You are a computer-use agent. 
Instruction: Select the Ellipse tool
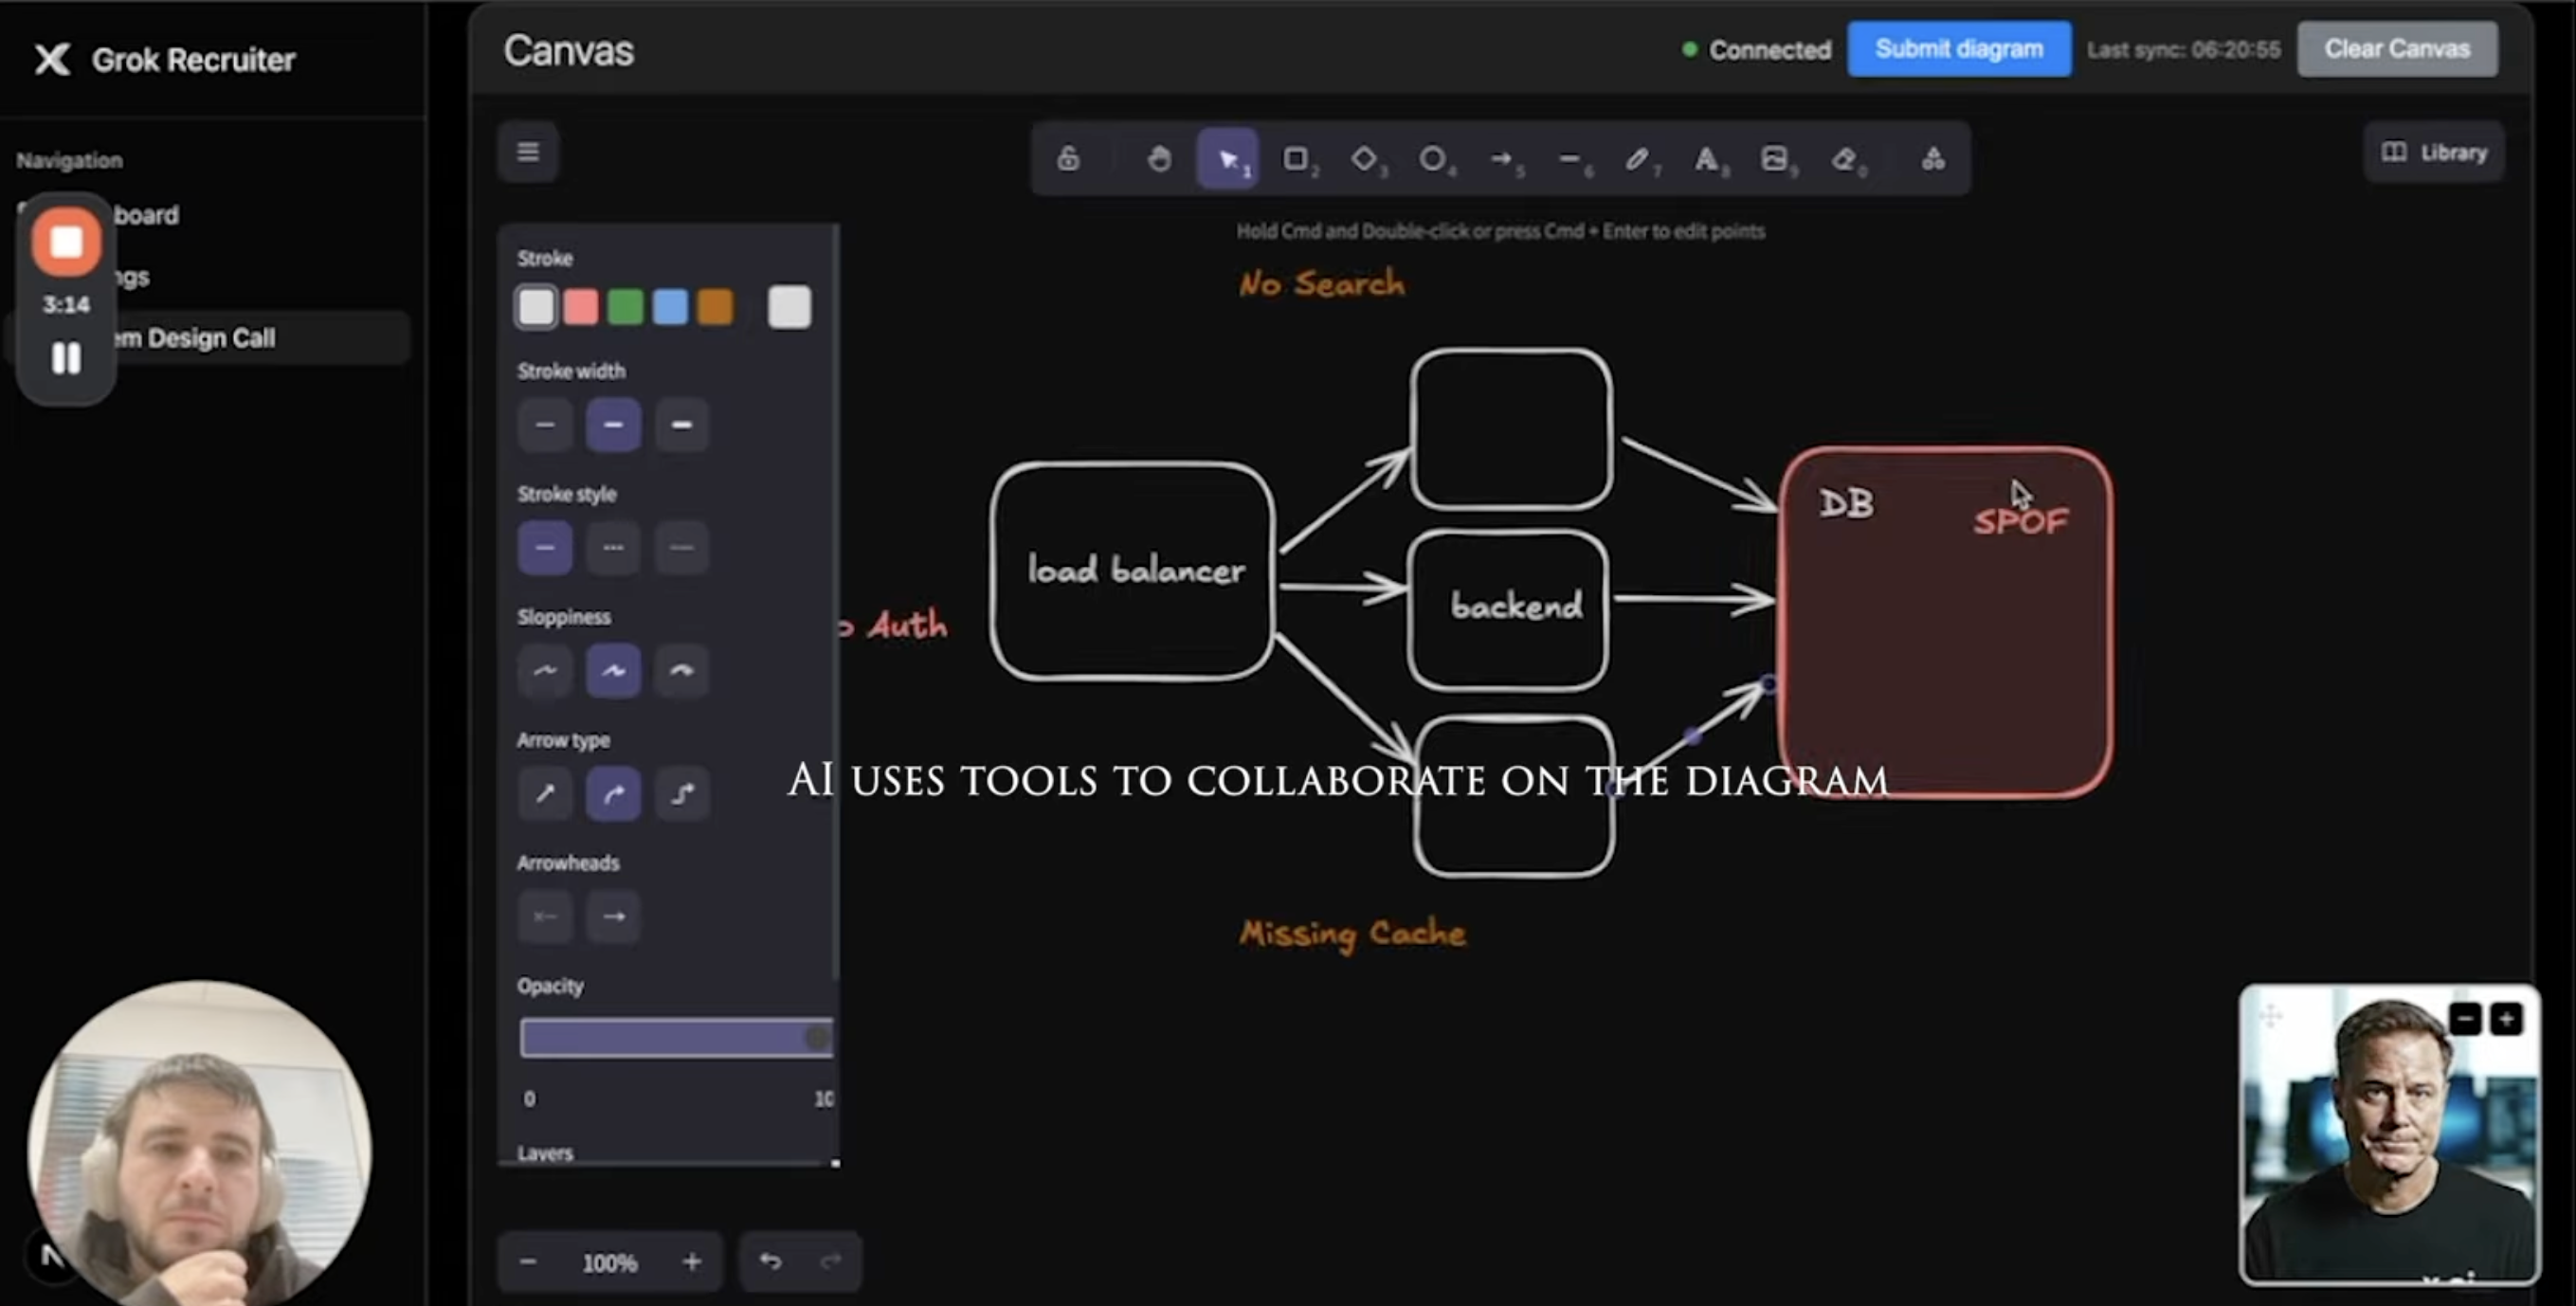click(1432, 159)
